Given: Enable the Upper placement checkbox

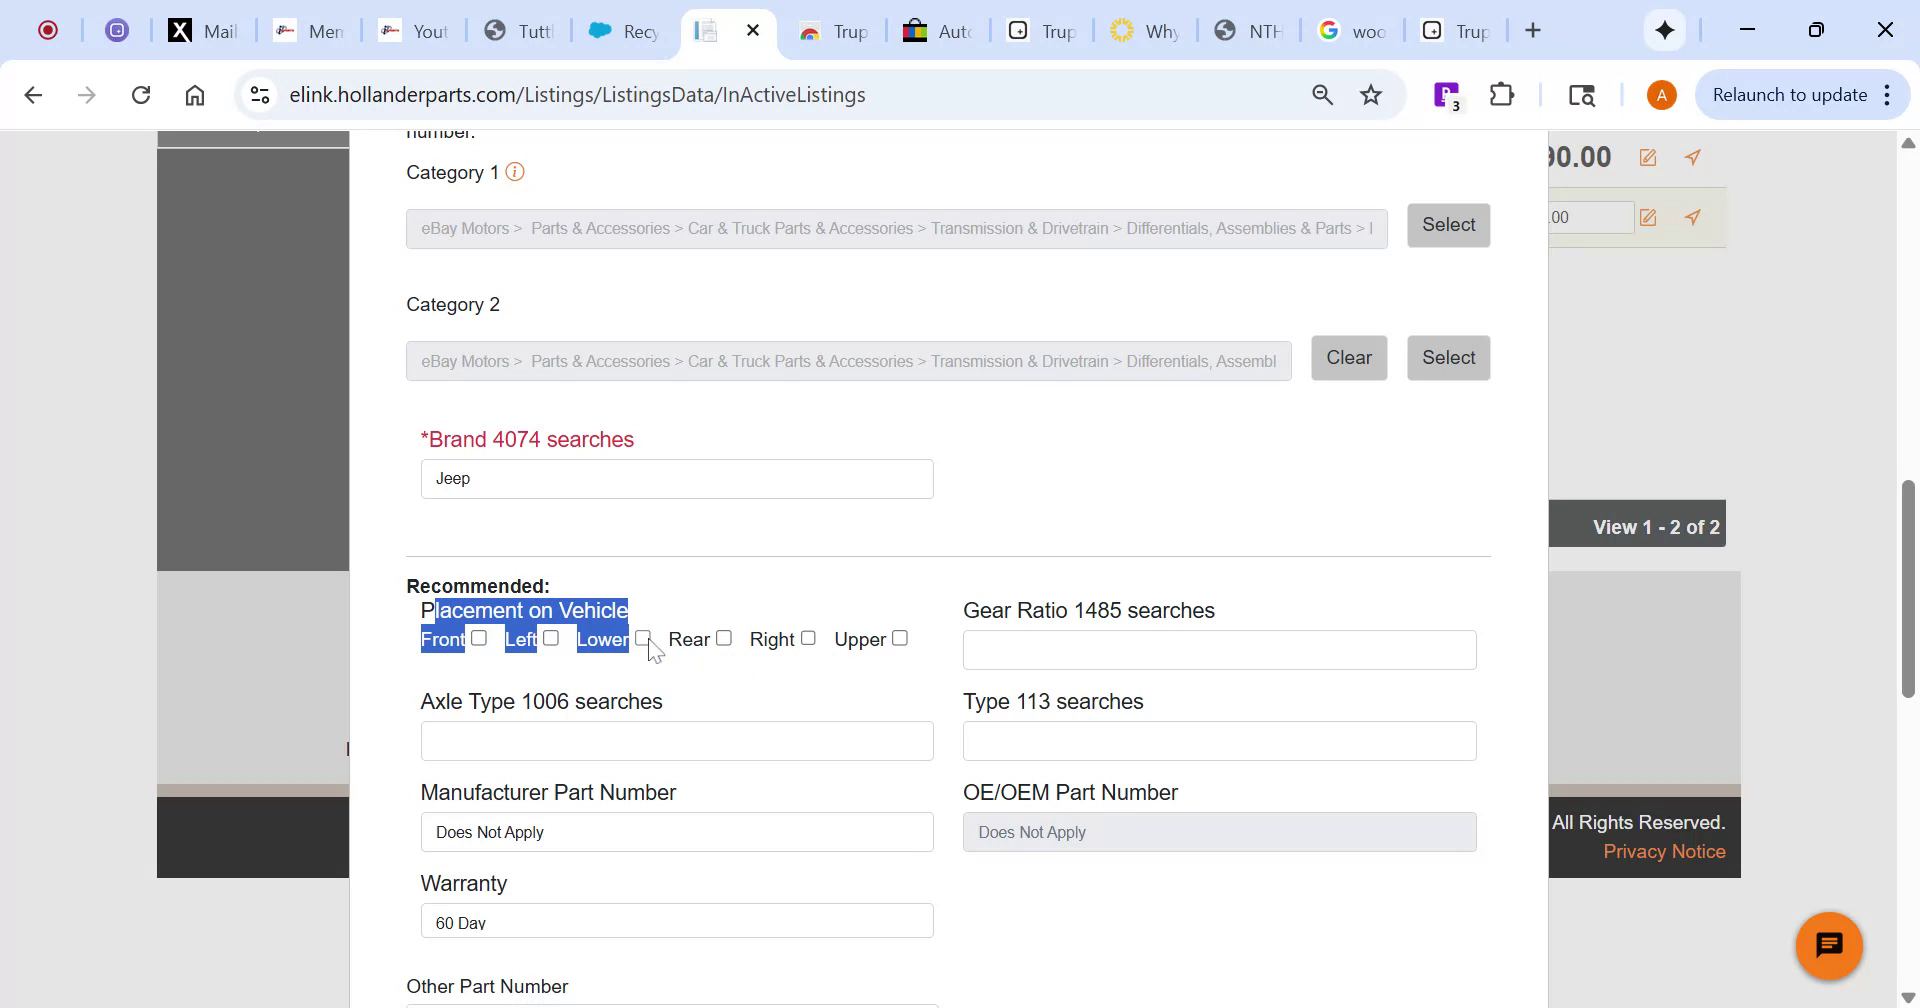Looking at the screenshot, I should click(899, 637).
